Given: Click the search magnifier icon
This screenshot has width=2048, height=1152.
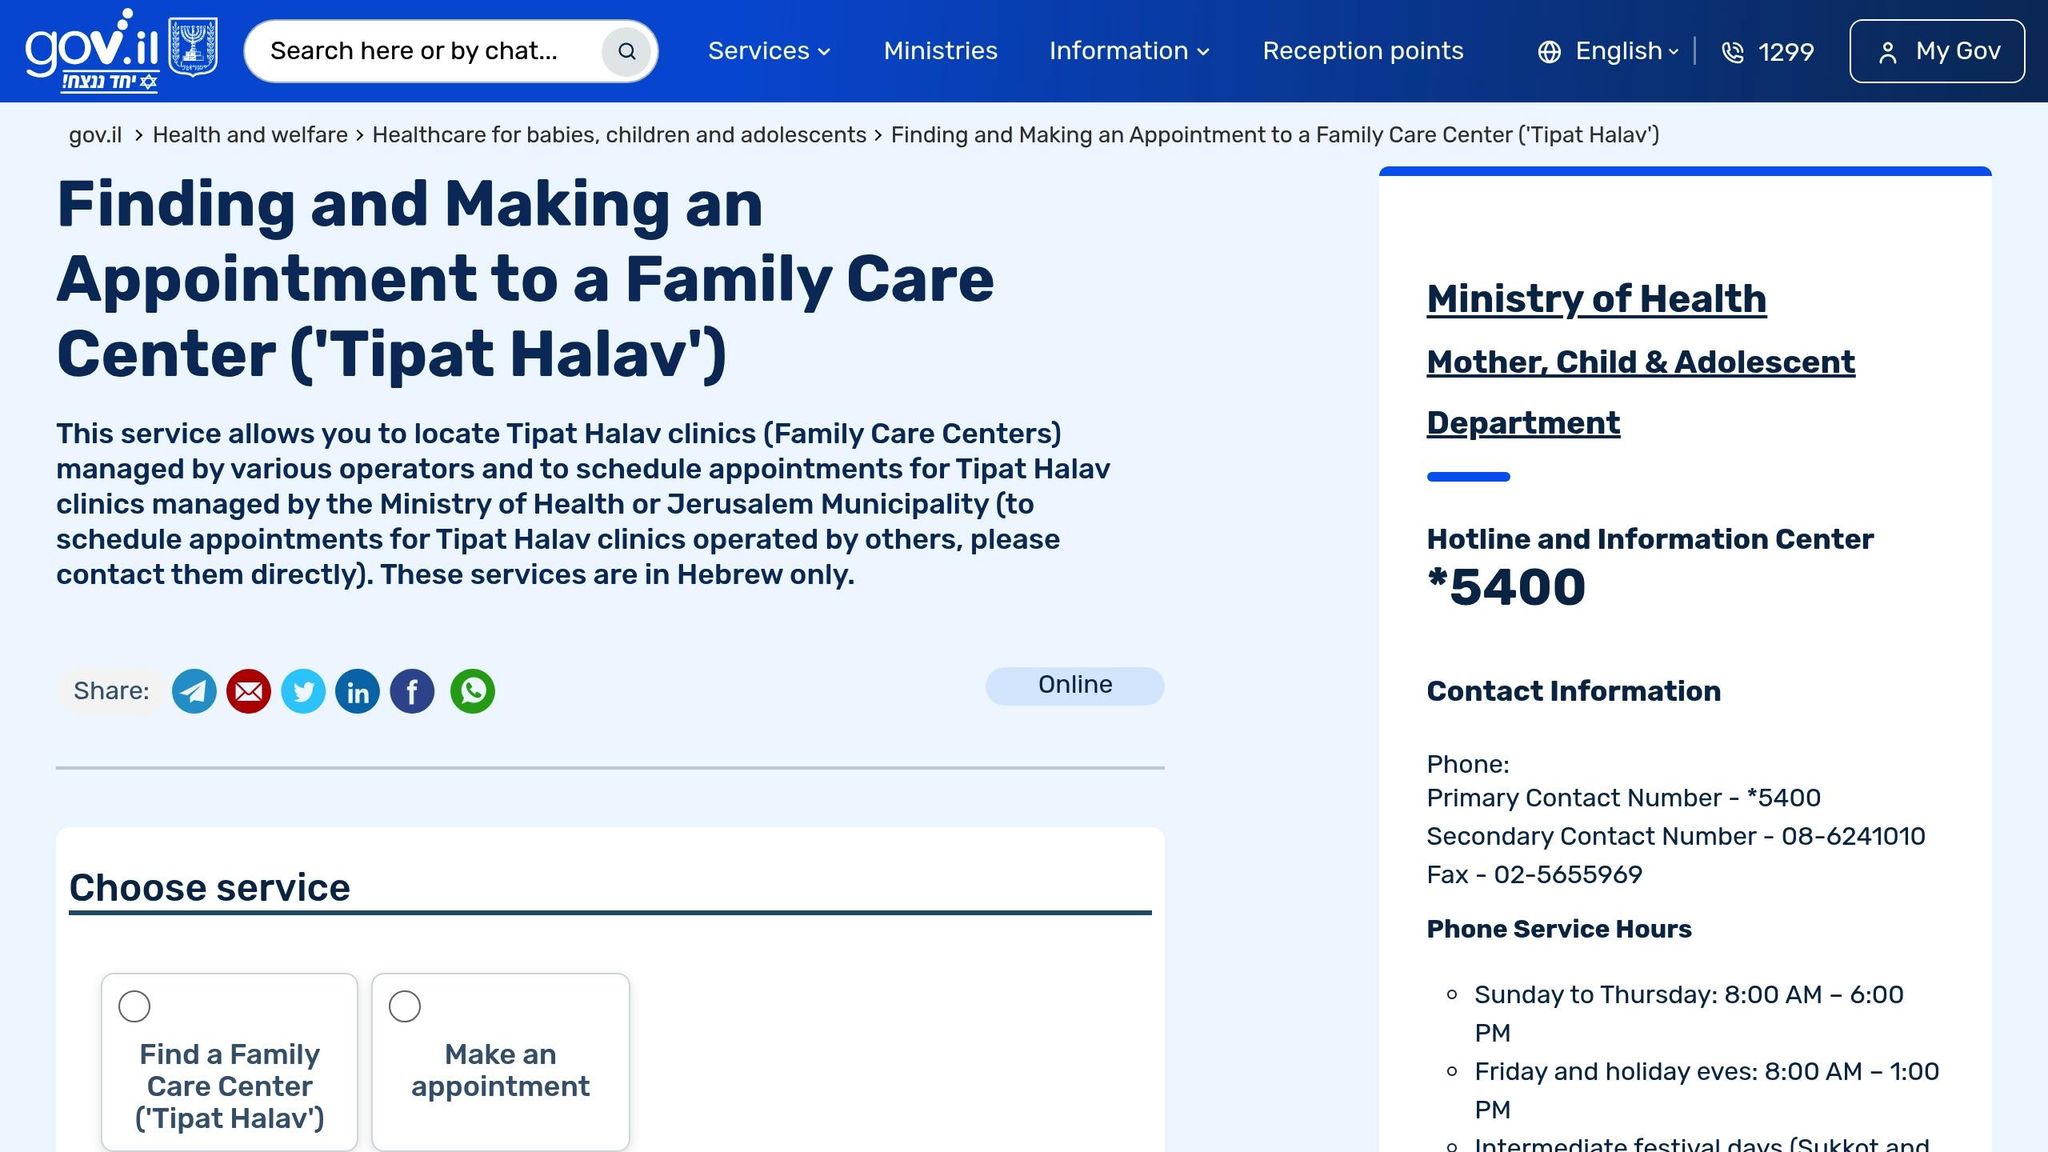Looking at the screenshot, I should click(627, 51).
